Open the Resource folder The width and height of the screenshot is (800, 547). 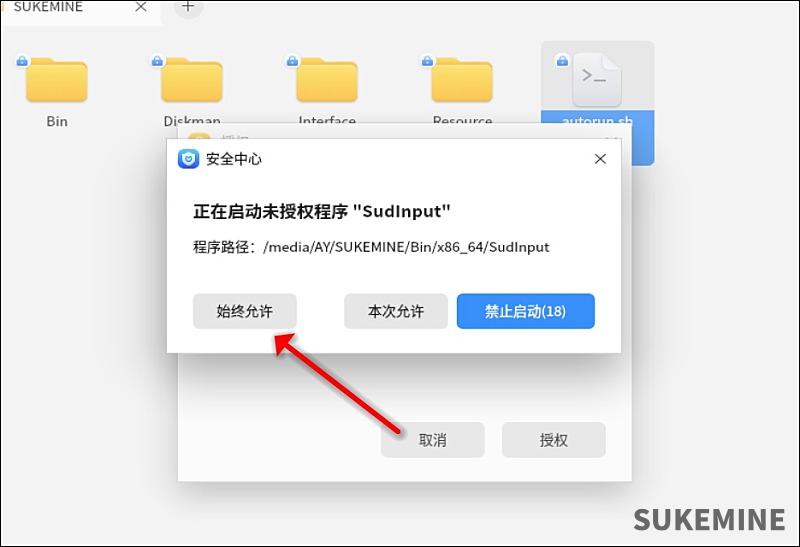[462, 81]
